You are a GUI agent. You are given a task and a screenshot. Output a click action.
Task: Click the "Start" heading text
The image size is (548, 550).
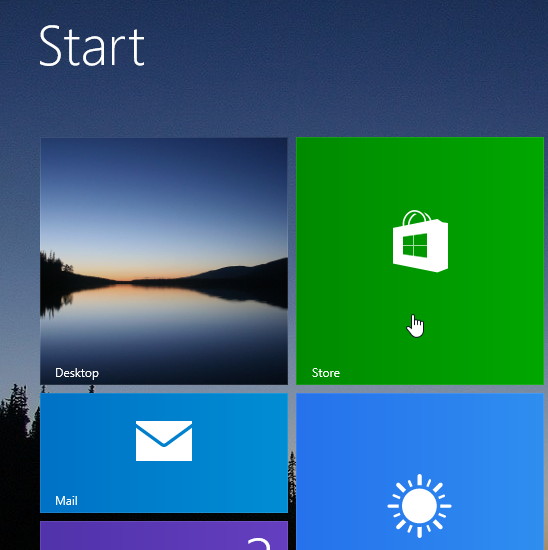(92, 46)
